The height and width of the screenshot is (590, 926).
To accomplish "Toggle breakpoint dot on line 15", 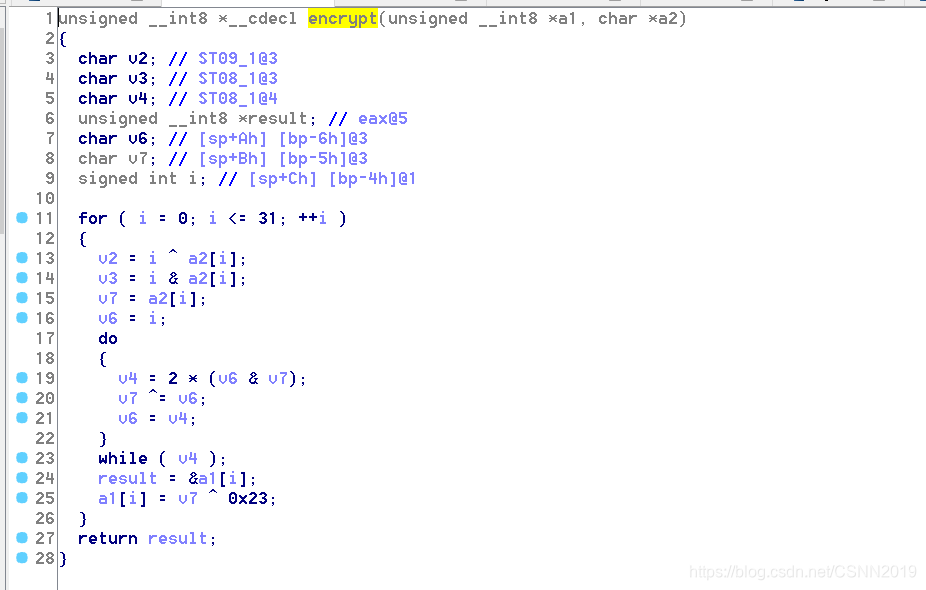I will click(22, 298).
